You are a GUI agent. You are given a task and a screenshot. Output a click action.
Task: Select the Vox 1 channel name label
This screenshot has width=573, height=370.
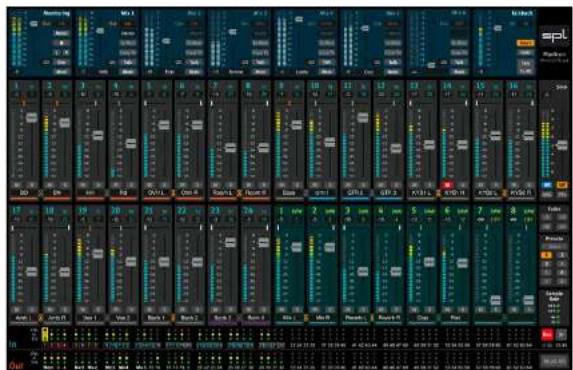(x=90, y=318)
